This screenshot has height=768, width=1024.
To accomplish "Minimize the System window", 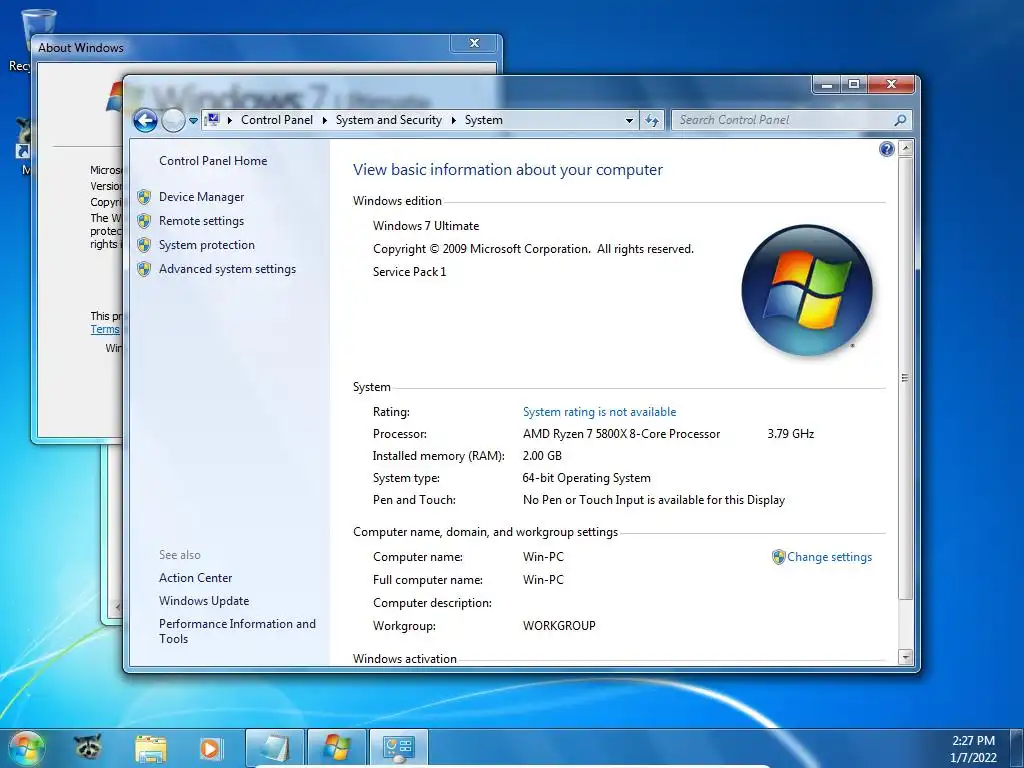I will pyautogui.click(x=826, y=84).
